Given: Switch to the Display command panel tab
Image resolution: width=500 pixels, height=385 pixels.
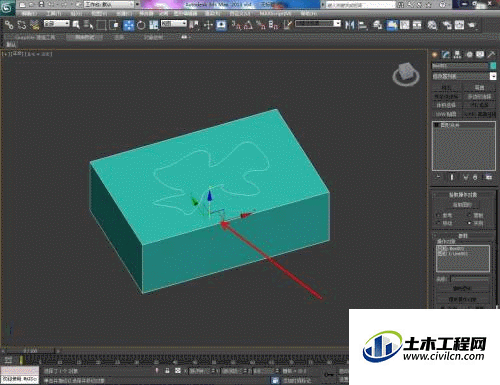Looking at the screenshot, I should (x=480, y=55).
